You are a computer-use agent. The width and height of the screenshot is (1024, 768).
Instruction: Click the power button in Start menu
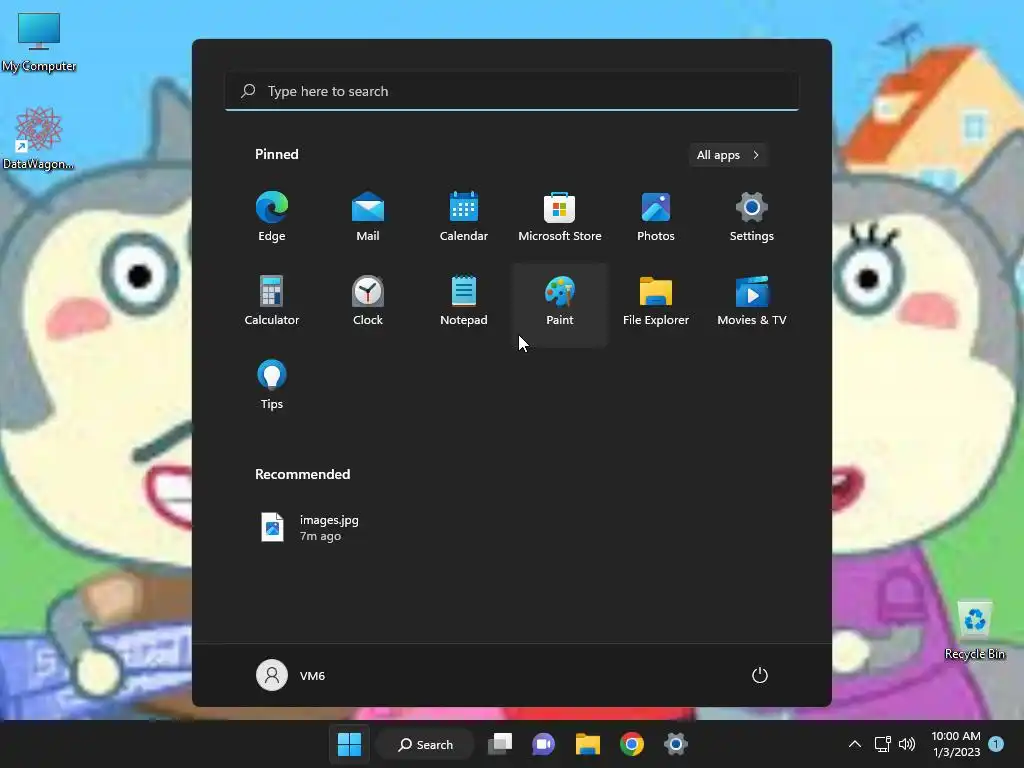click(x=760, y=675)
